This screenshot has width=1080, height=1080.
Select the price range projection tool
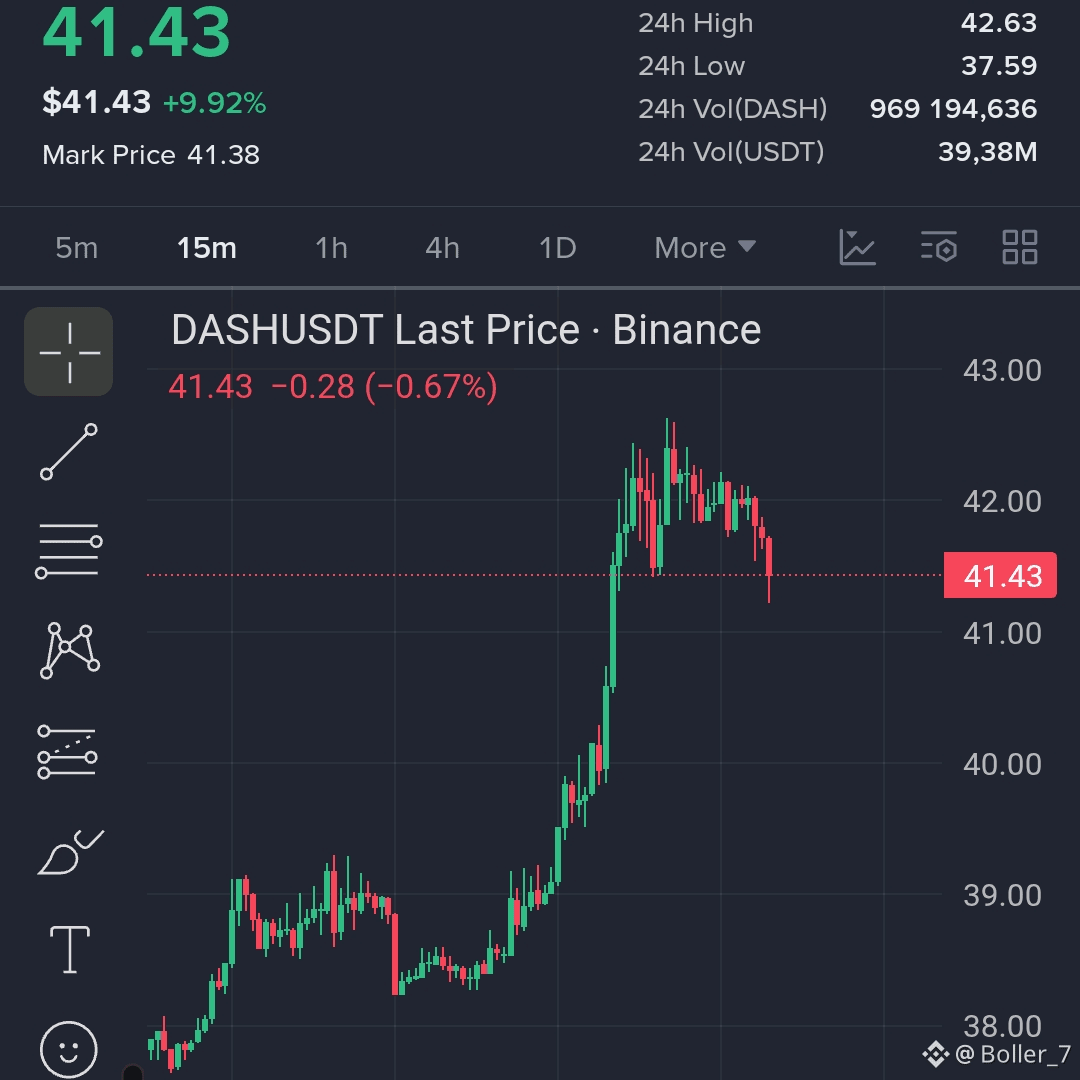click(67, 751)
